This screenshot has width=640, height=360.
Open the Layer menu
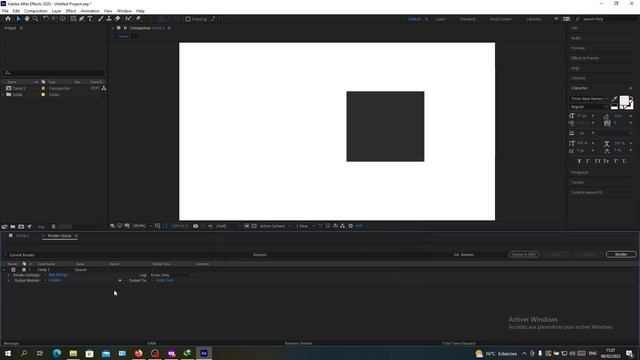(56, 11)
